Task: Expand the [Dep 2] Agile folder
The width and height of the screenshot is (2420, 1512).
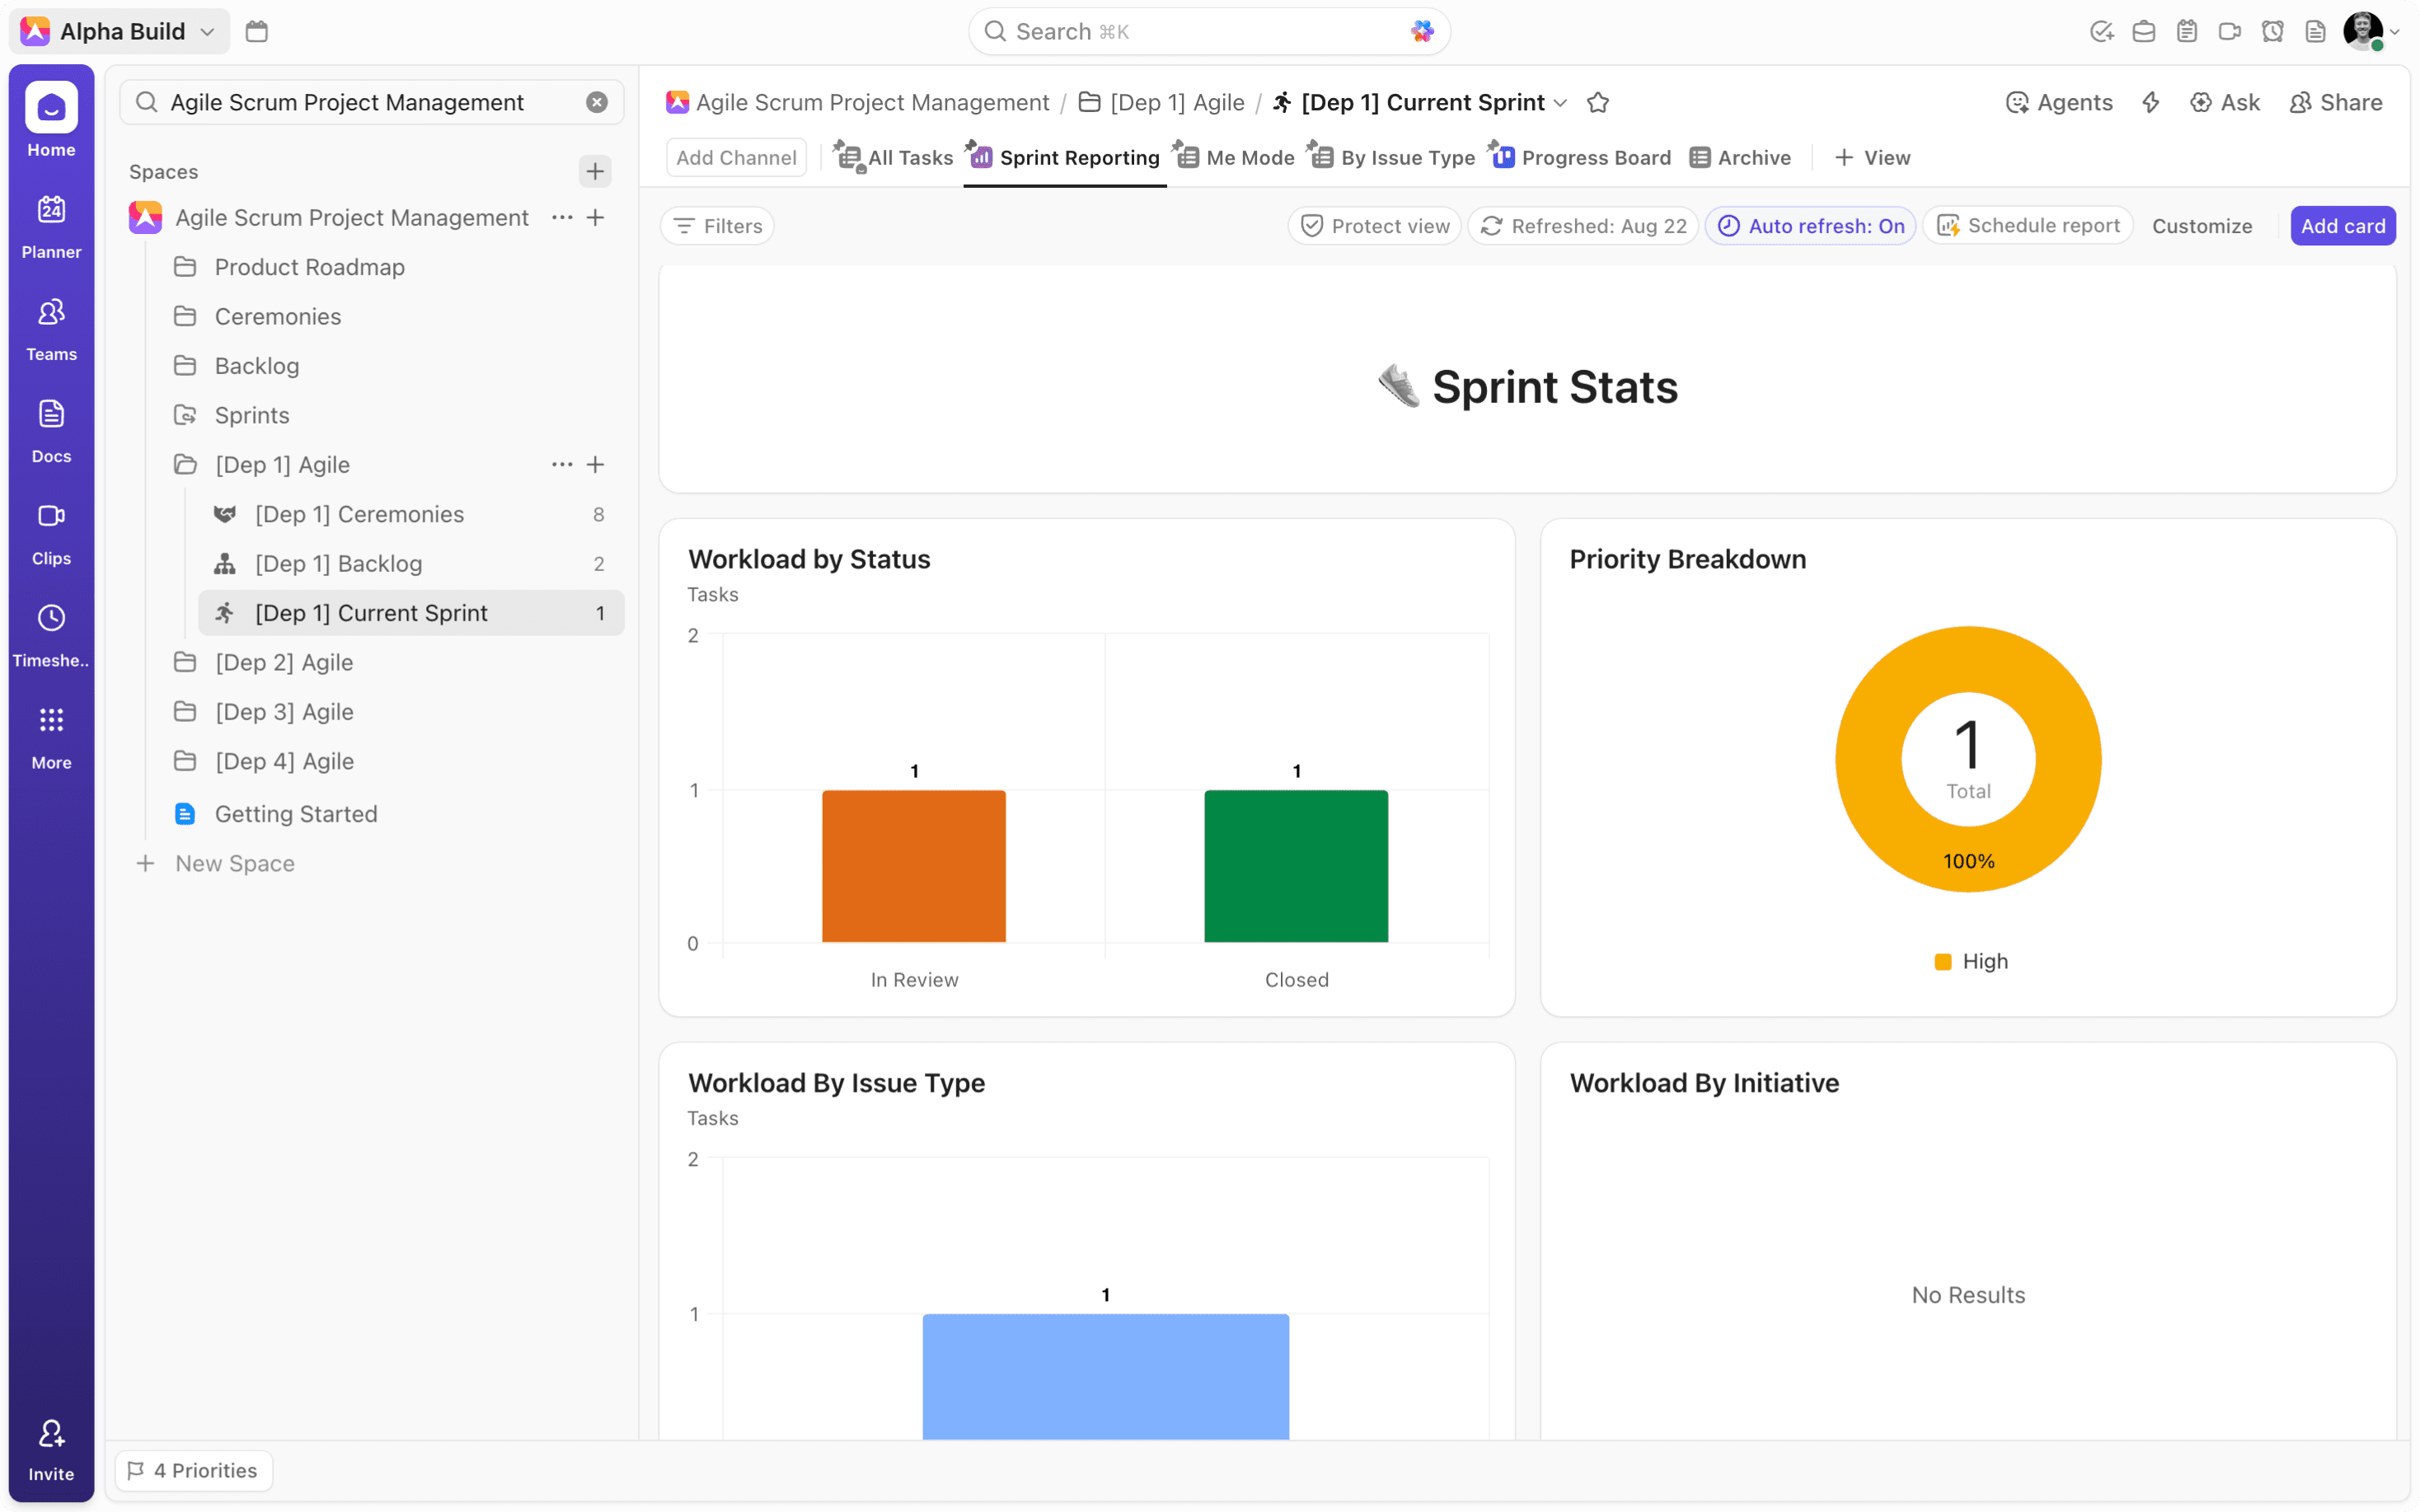Action: 284,663
